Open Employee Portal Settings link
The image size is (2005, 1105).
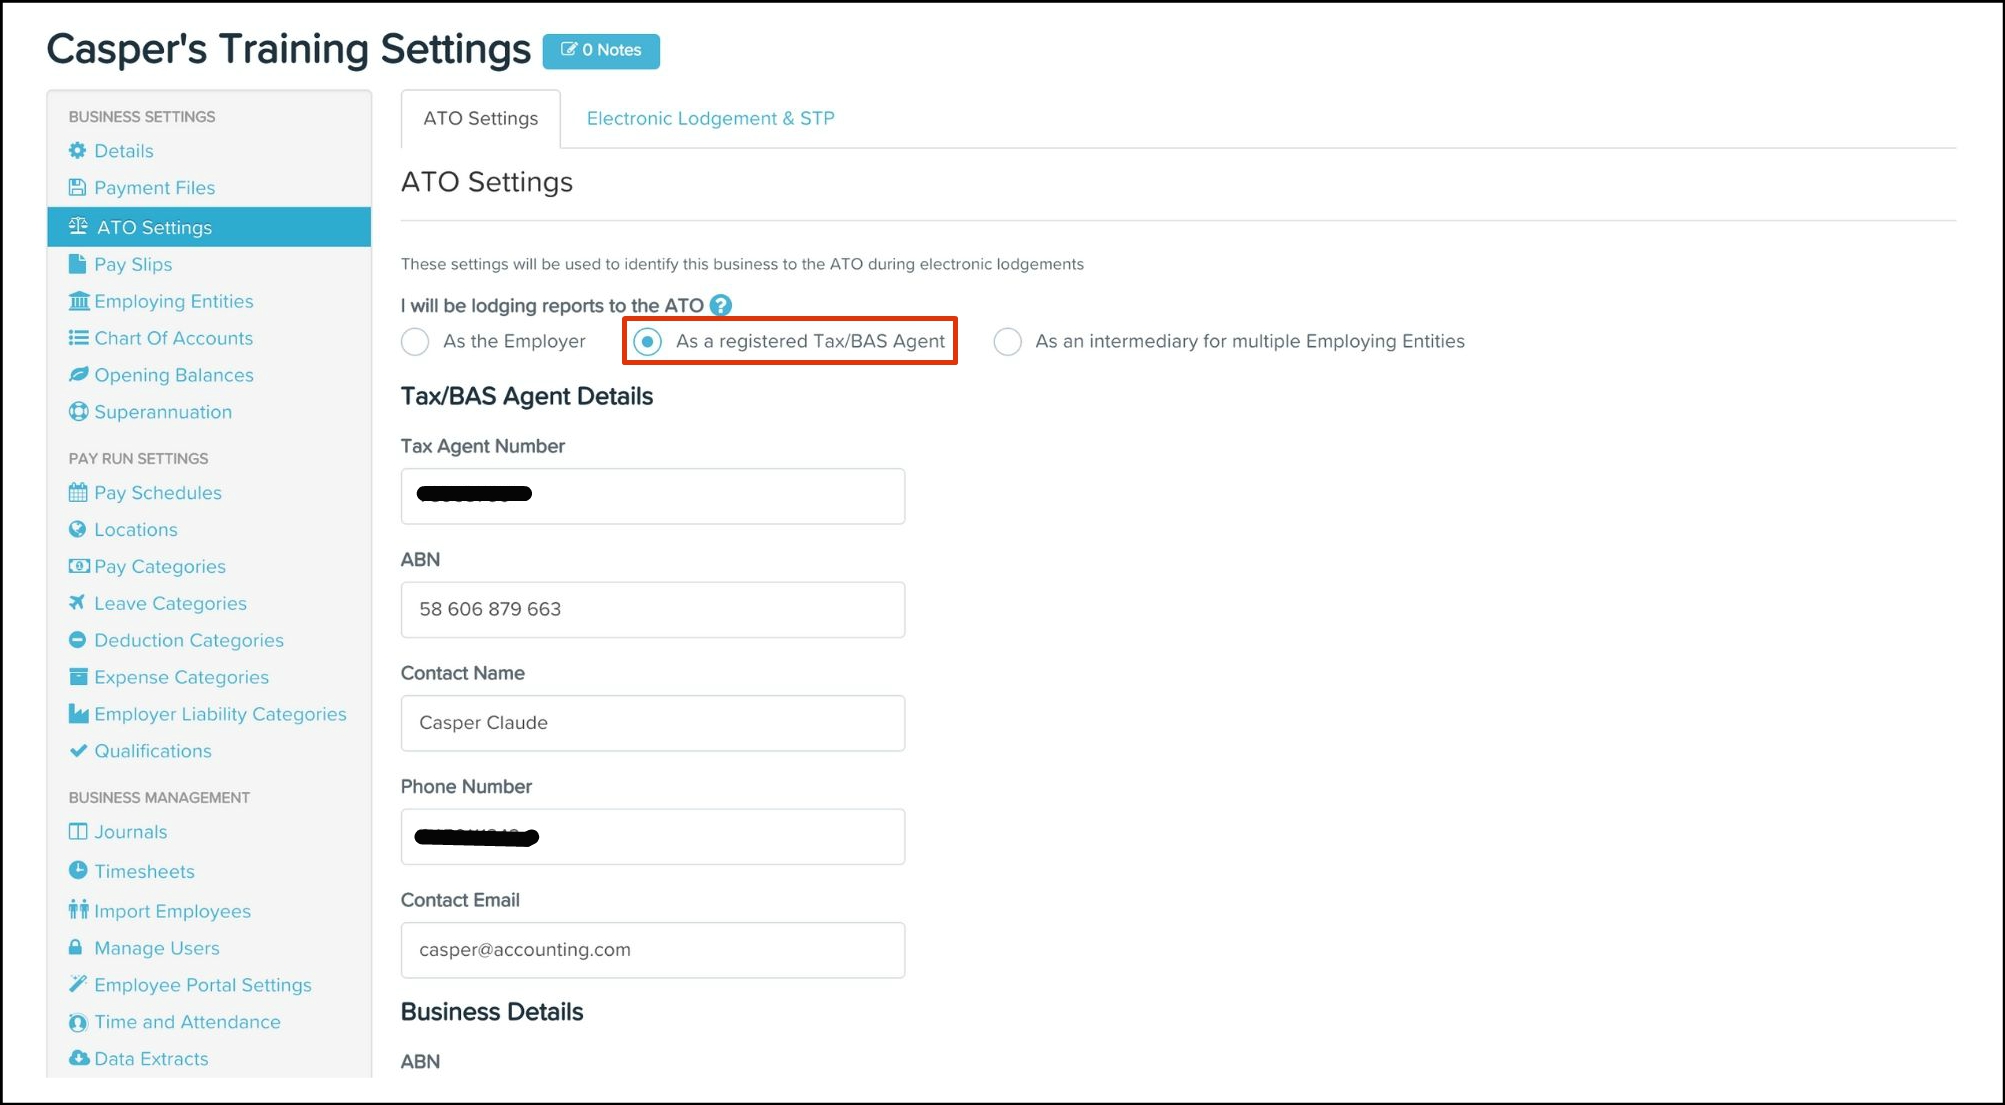tap(203, 985)
